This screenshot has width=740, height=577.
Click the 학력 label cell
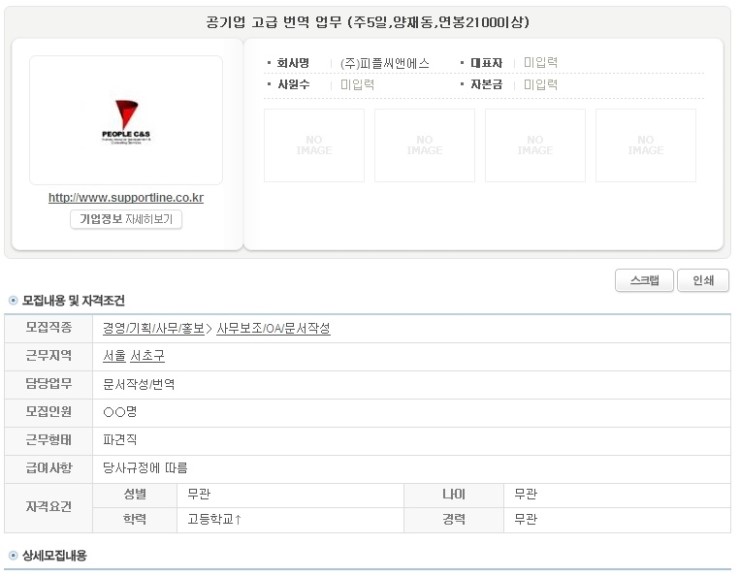point(135,520)
